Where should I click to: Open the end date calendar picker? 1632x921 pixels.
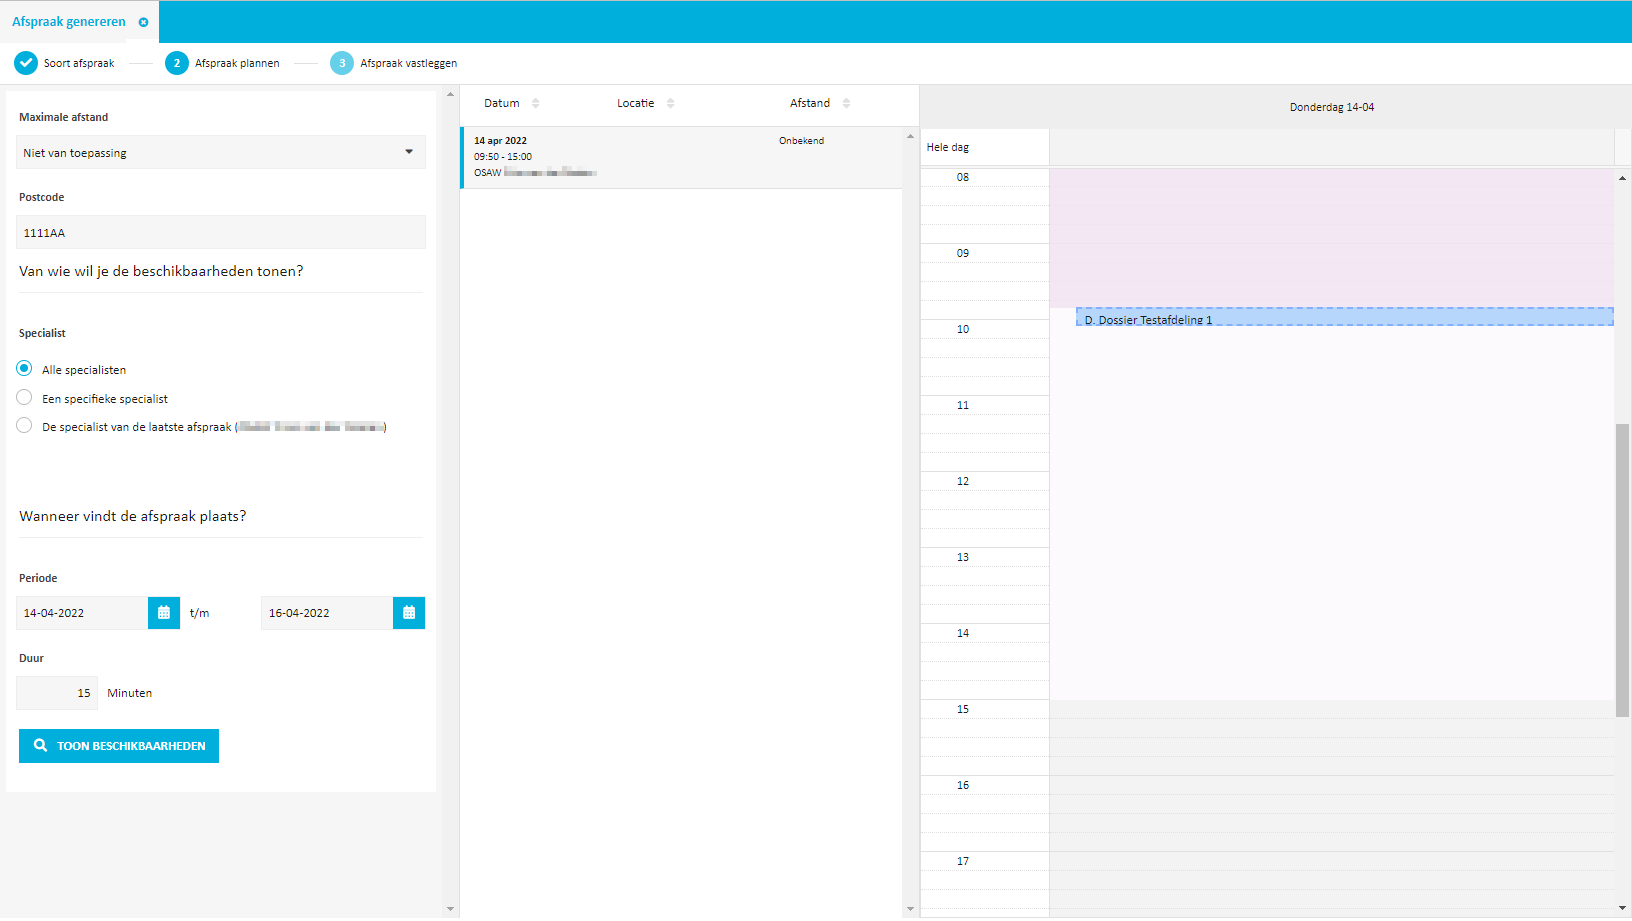pos(409,613)
